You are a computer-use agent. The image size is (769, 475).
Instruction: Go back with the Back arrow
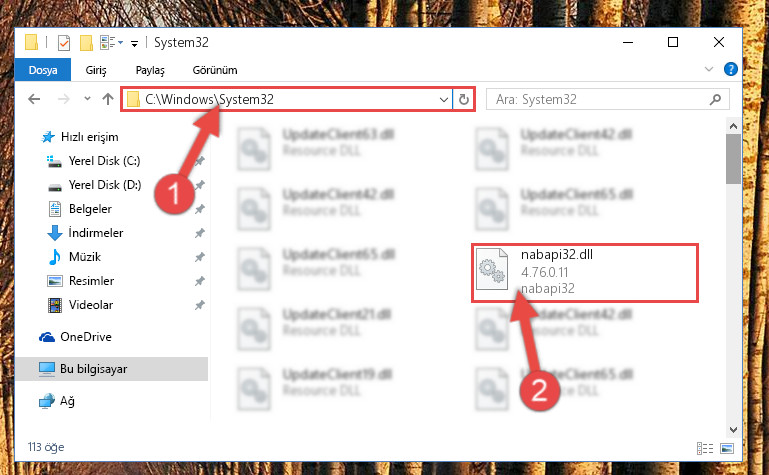34,100
